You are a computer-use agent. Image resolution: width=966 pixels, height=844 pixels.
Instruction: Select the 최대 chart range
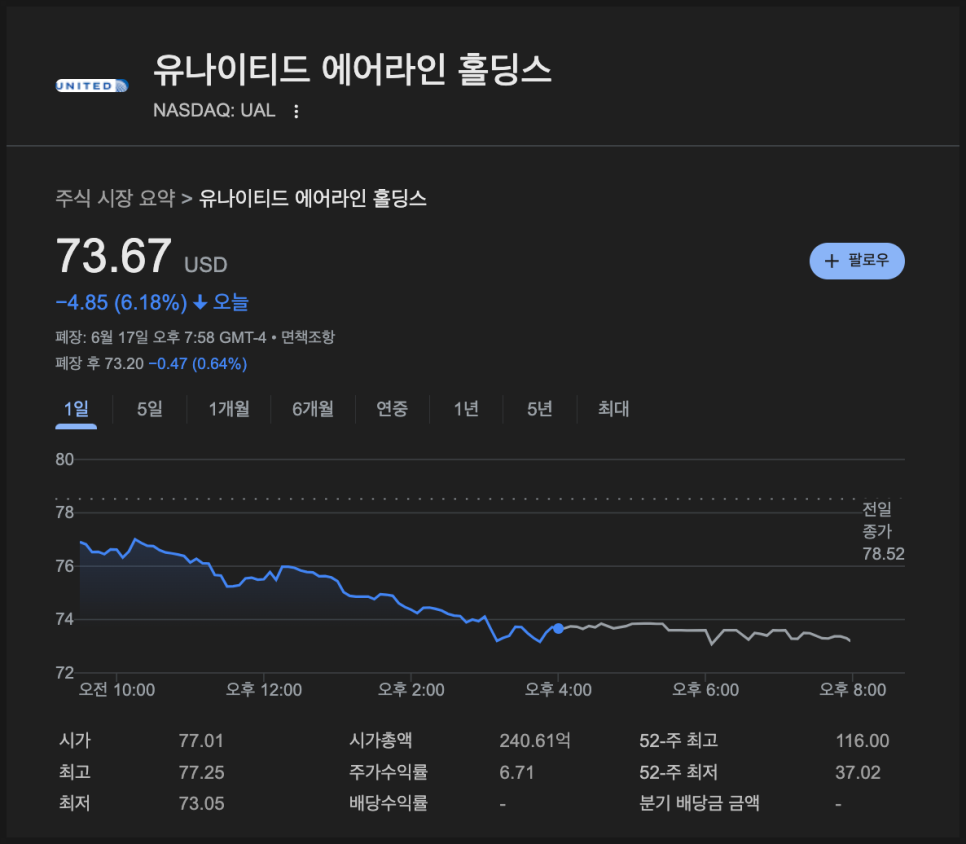[614, 408]
